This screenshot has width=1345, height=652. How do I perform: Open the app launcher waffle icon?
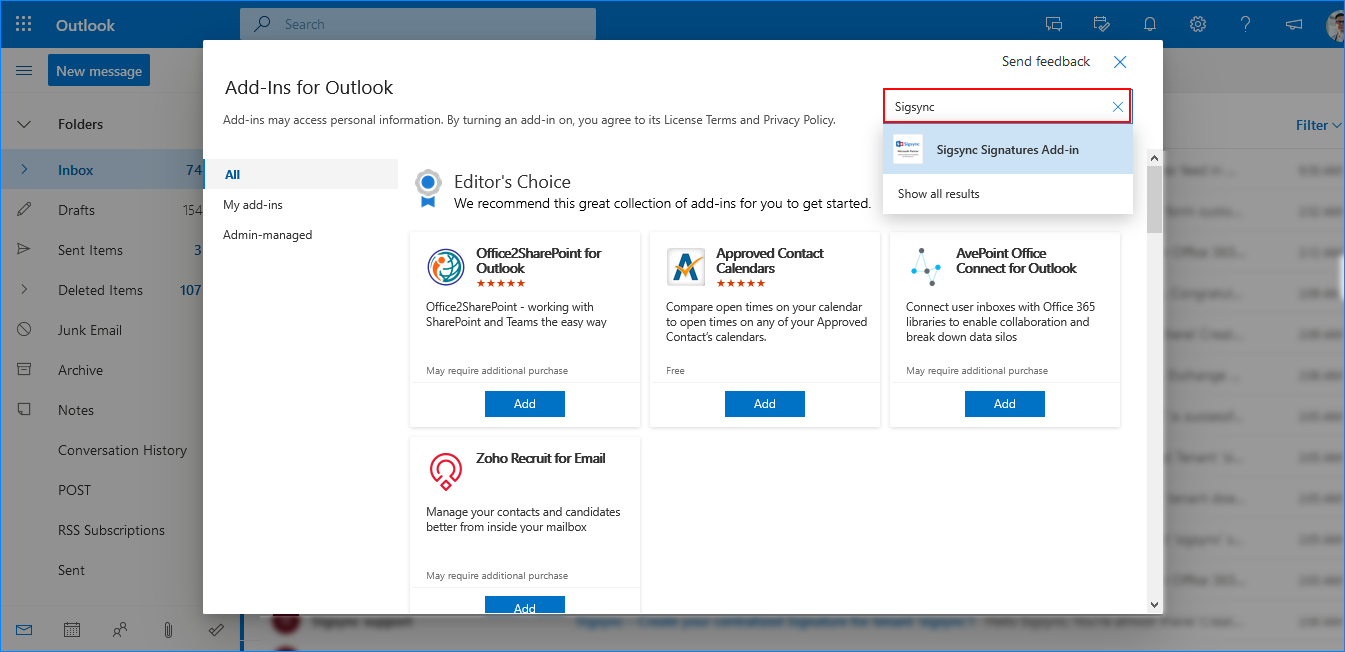click(24, 25)
